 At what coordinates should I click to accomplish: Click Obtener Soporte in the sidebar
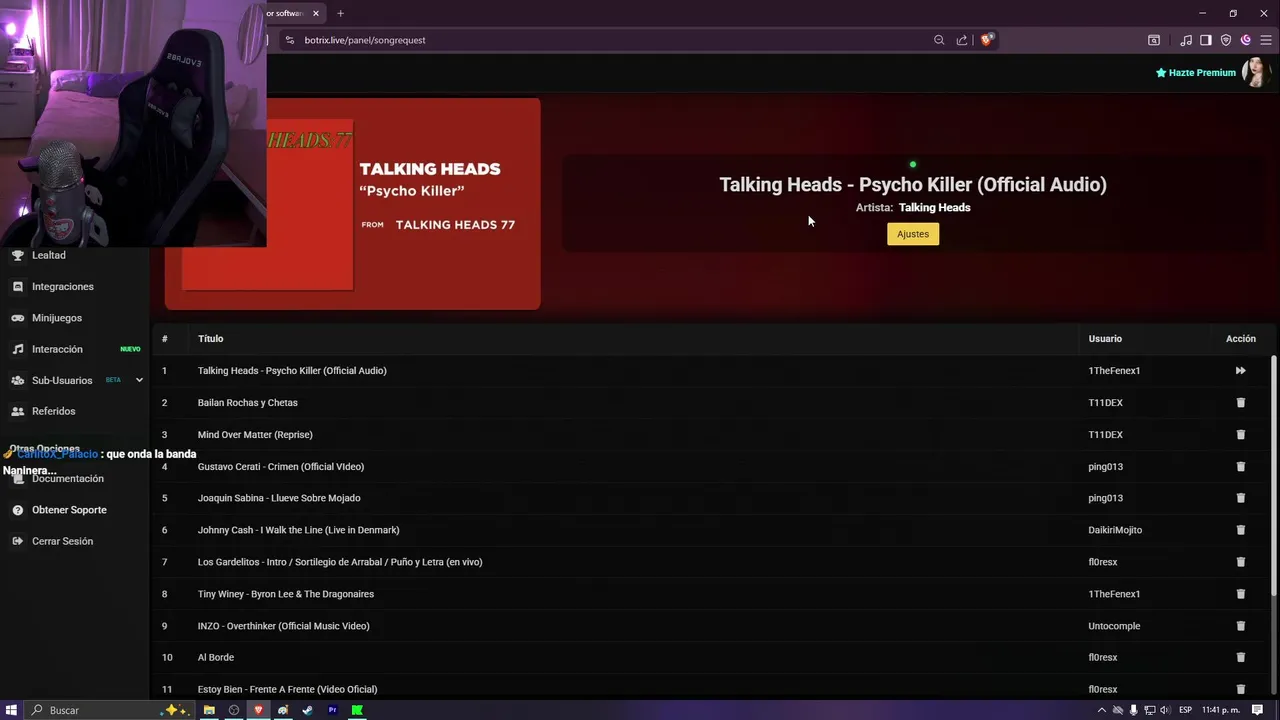pos(69,510)
